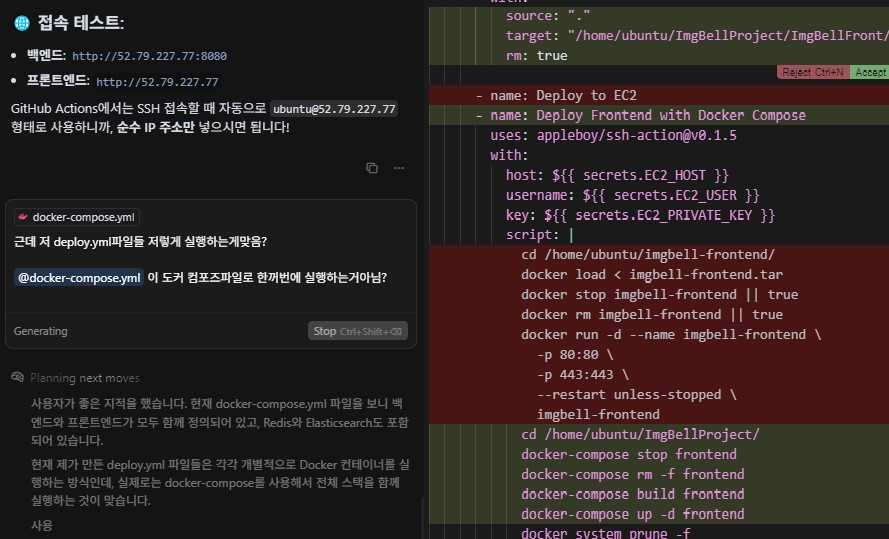
Task: Click the ubuntu@52.79.227.77 inline code
Action: pos(334,109)
